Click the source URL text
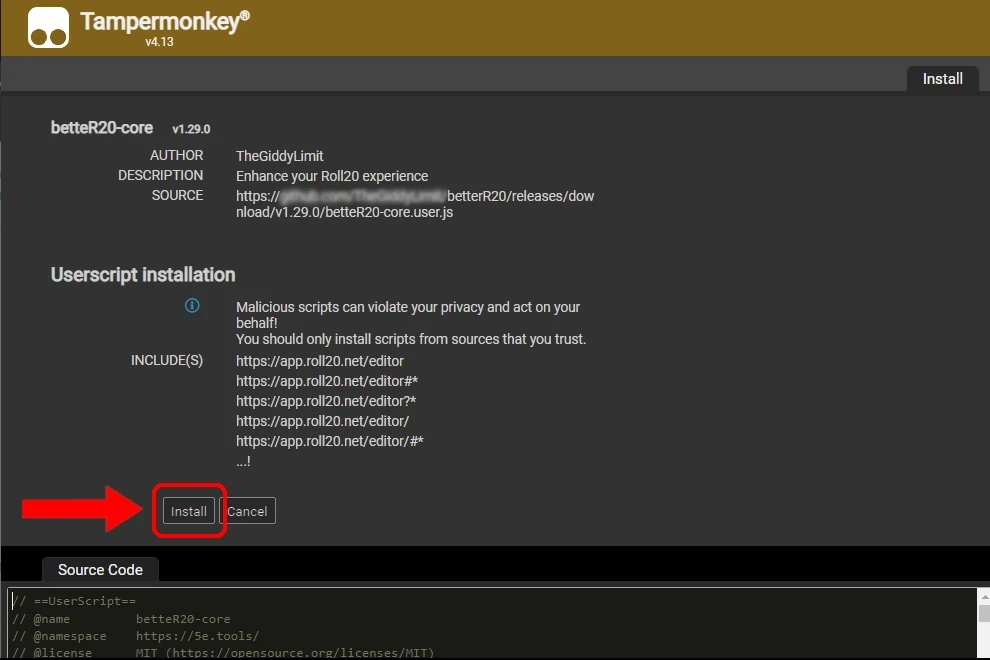 415,204
